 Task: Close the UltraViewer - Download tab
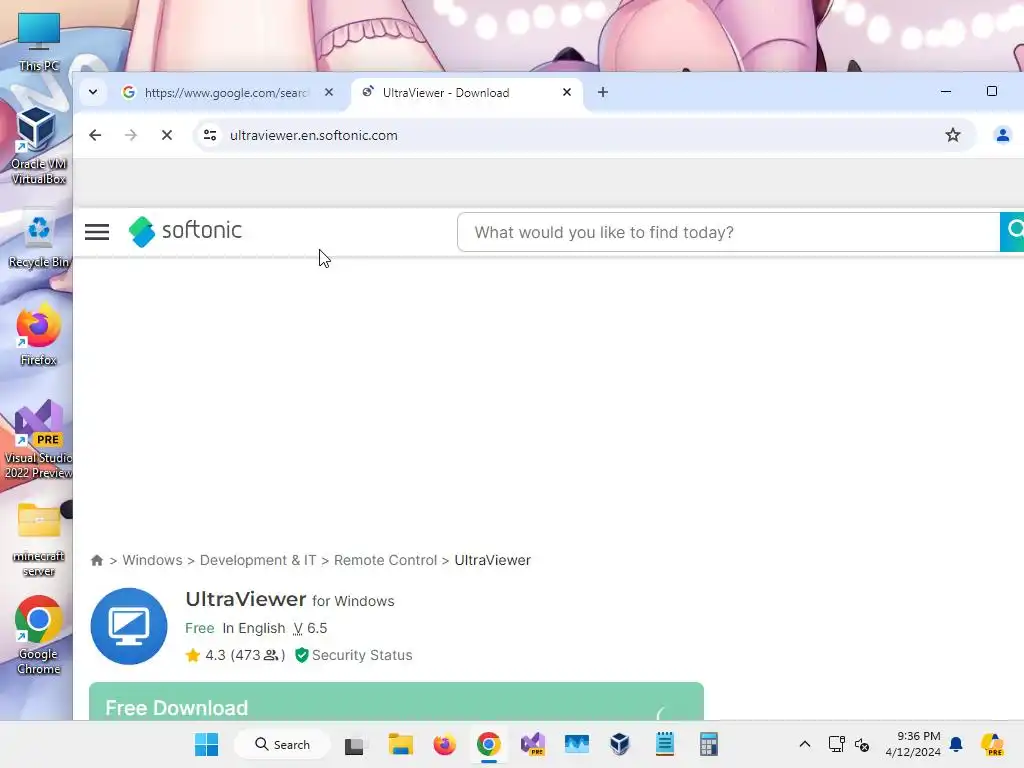pos(567,92)
